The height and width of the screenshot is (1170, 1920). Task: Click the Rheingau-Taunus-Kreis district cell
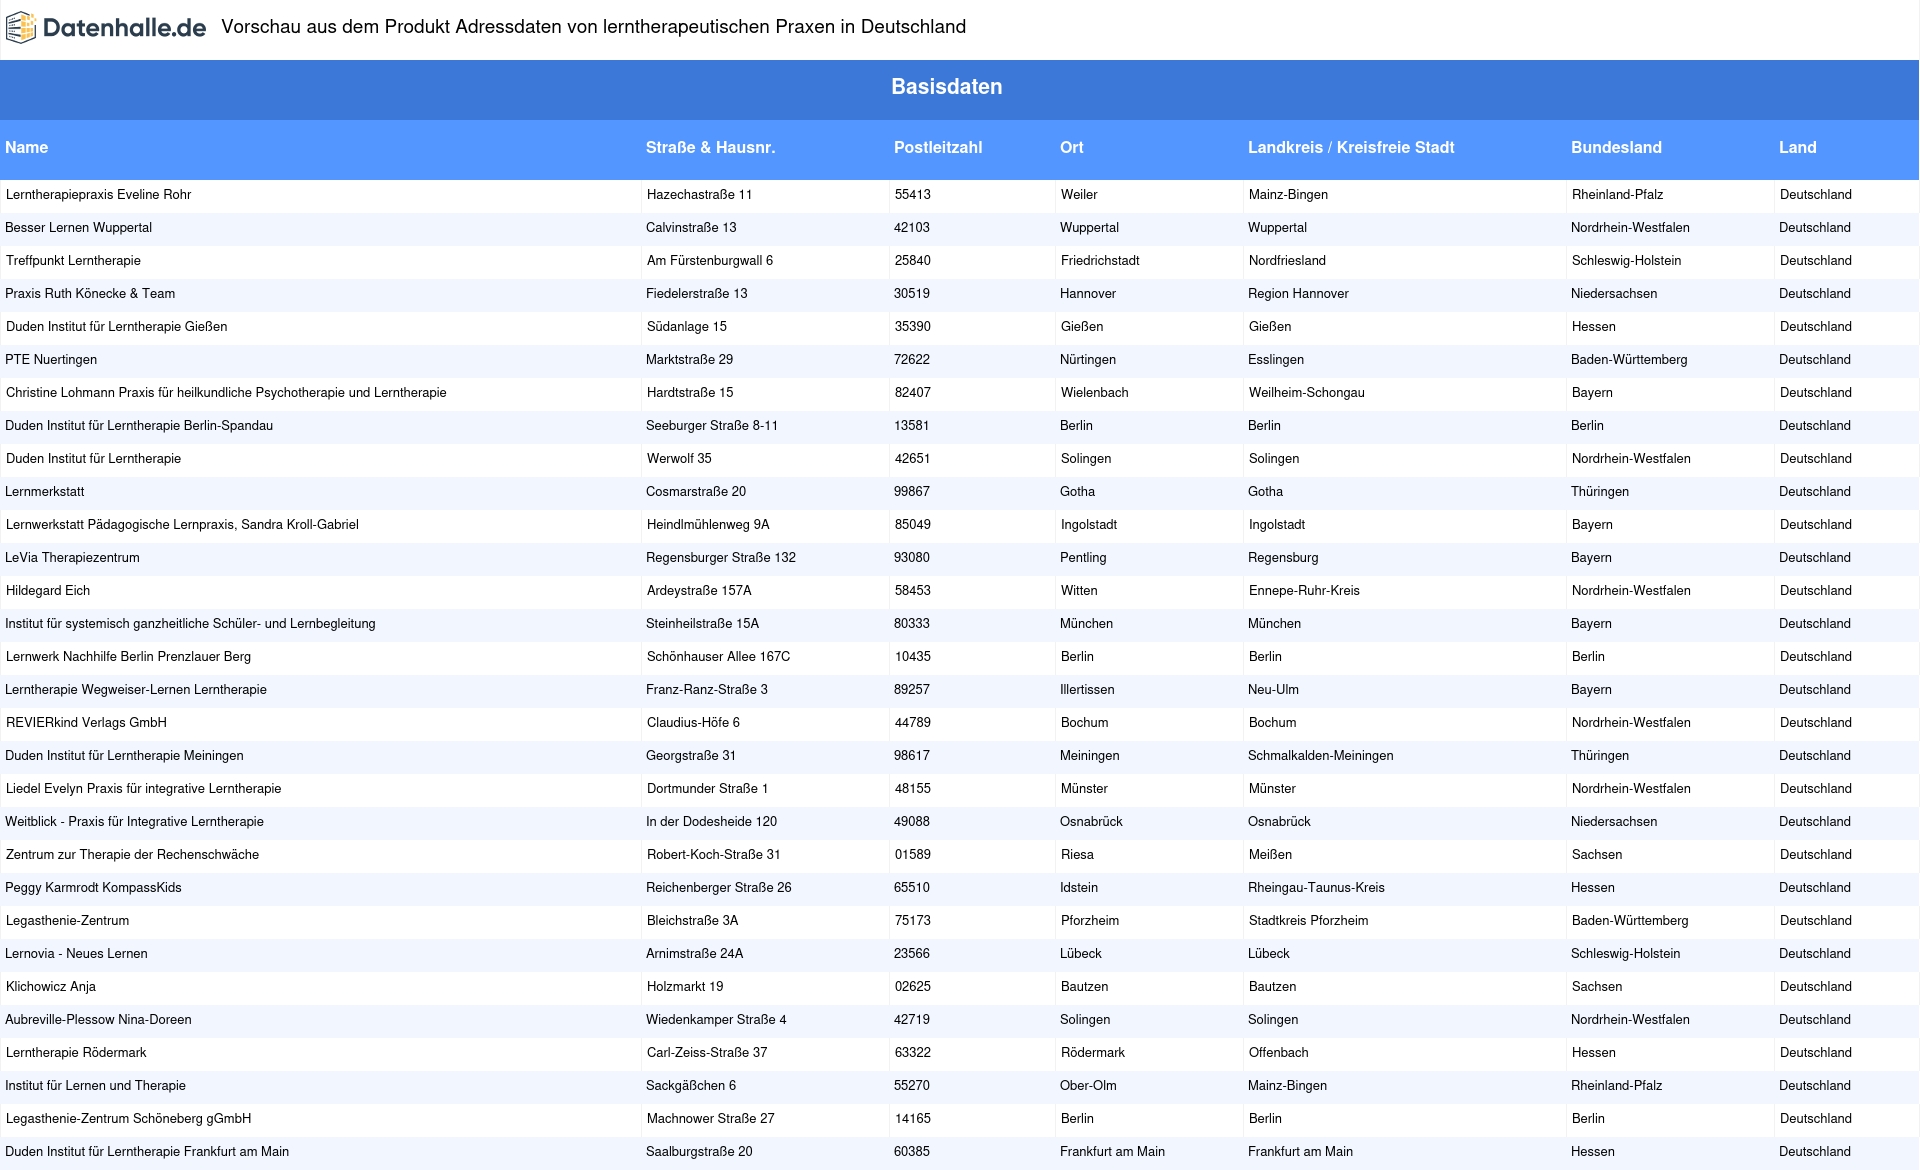tap(1316, 888)
